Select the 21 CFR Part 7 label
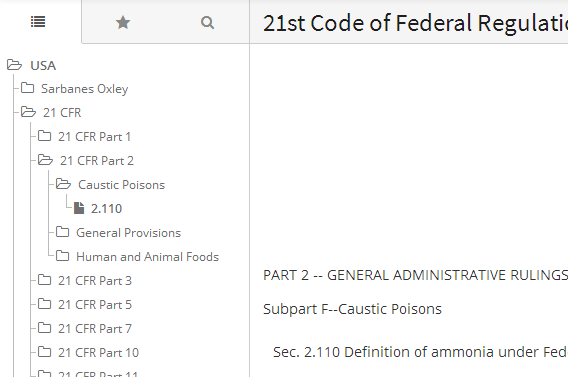This screenshot has height=377, width=568. coord(95,328)
